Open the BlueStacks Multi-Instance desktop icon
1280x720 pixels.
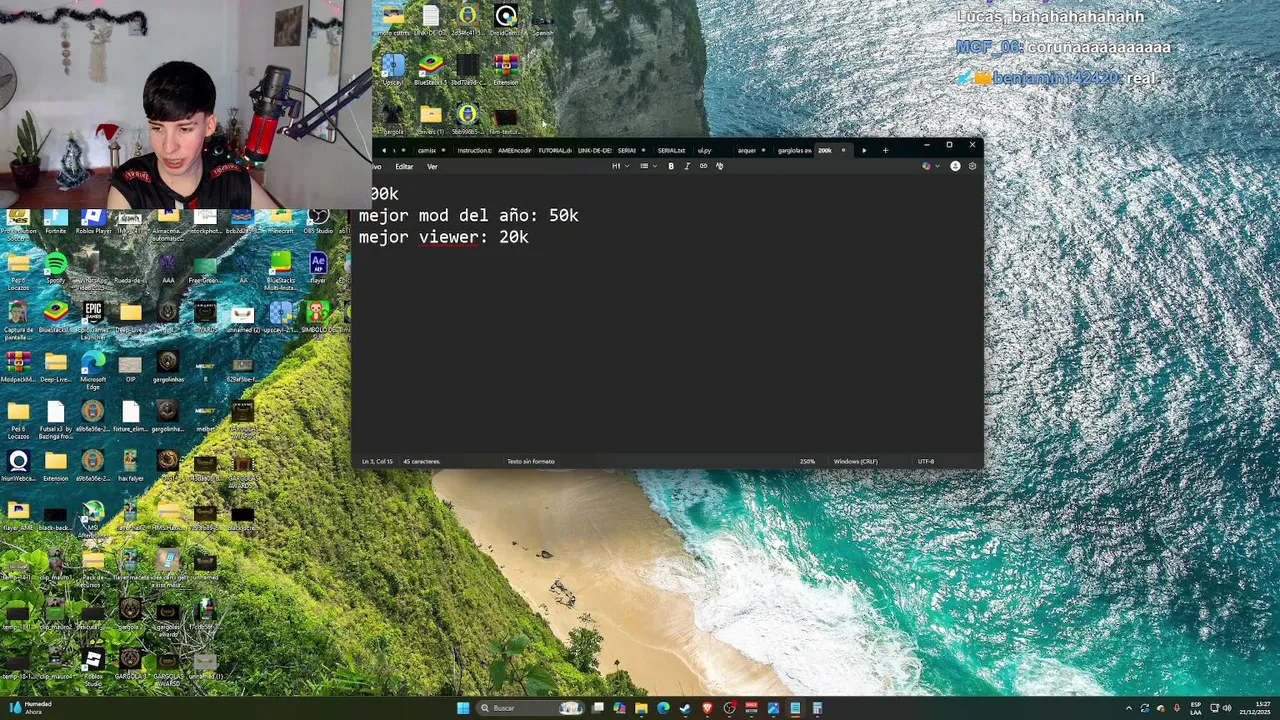click(281, 270)
